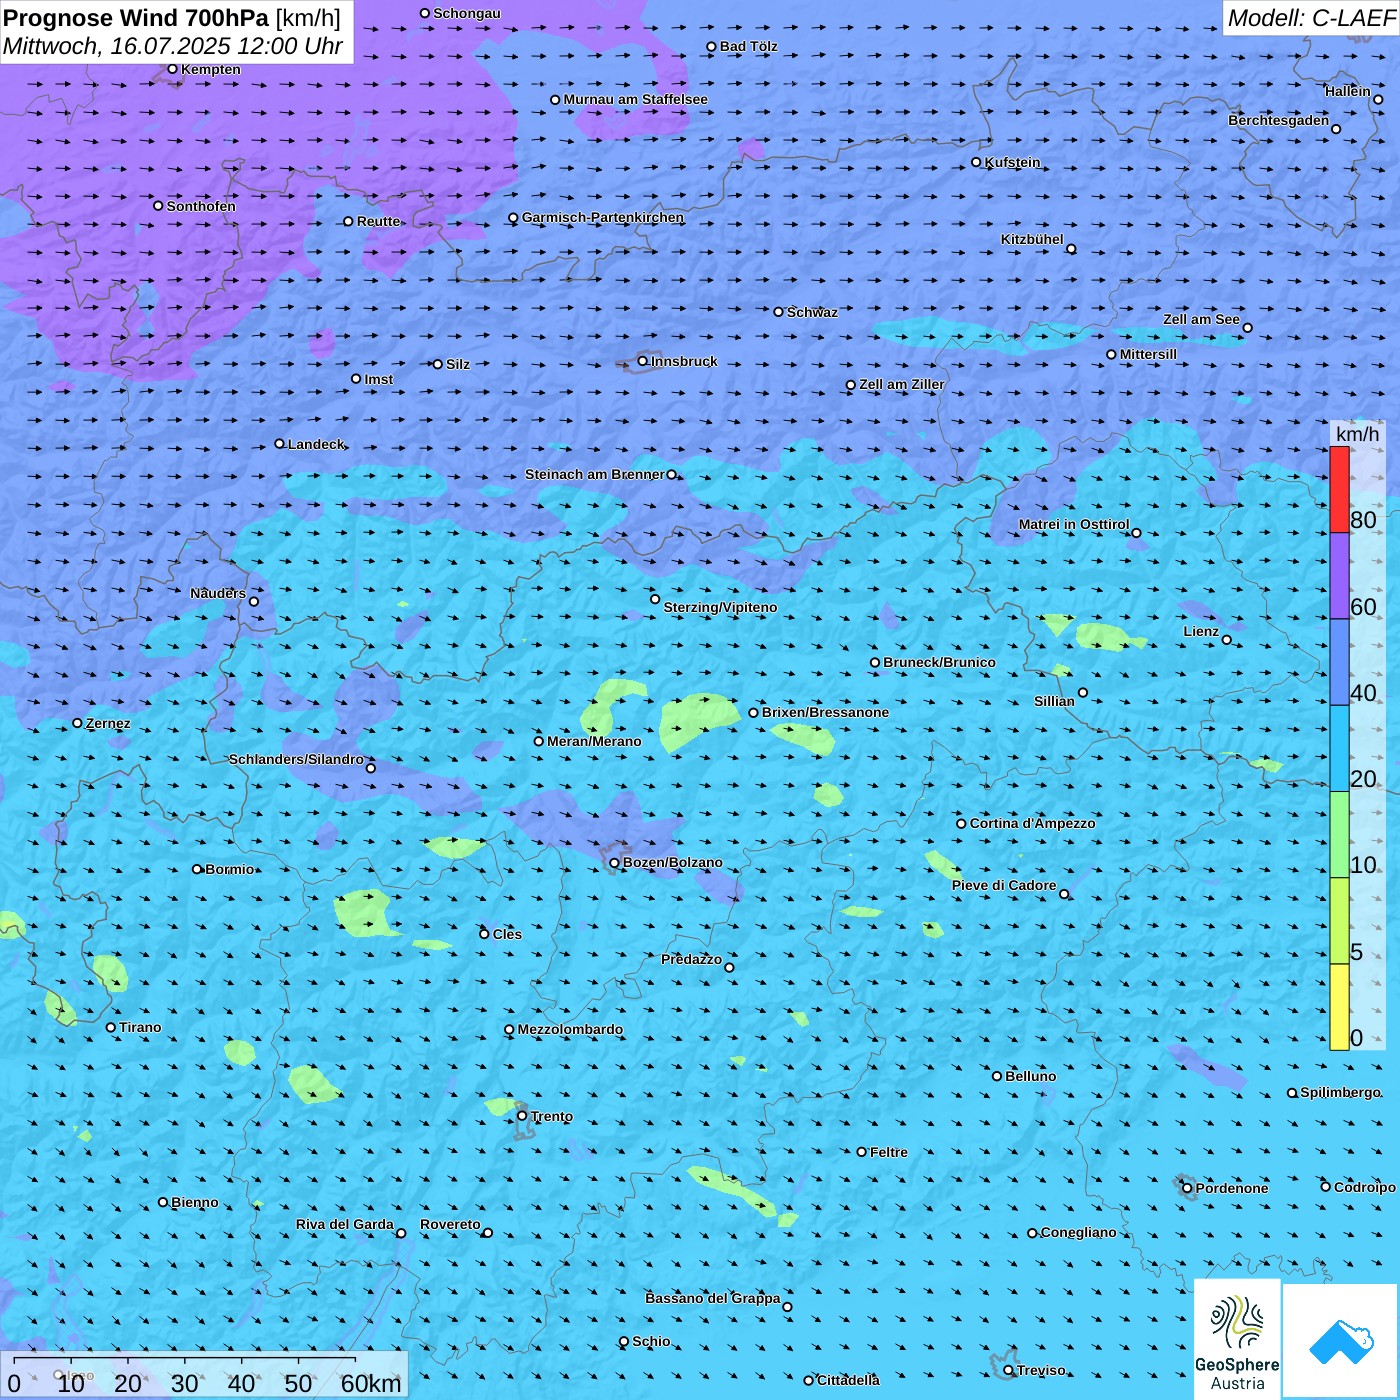This screenshot has height=1400, width=1400.
Task: Choose the Garmisch-Partenkirchen label
Action: (603, 217)
